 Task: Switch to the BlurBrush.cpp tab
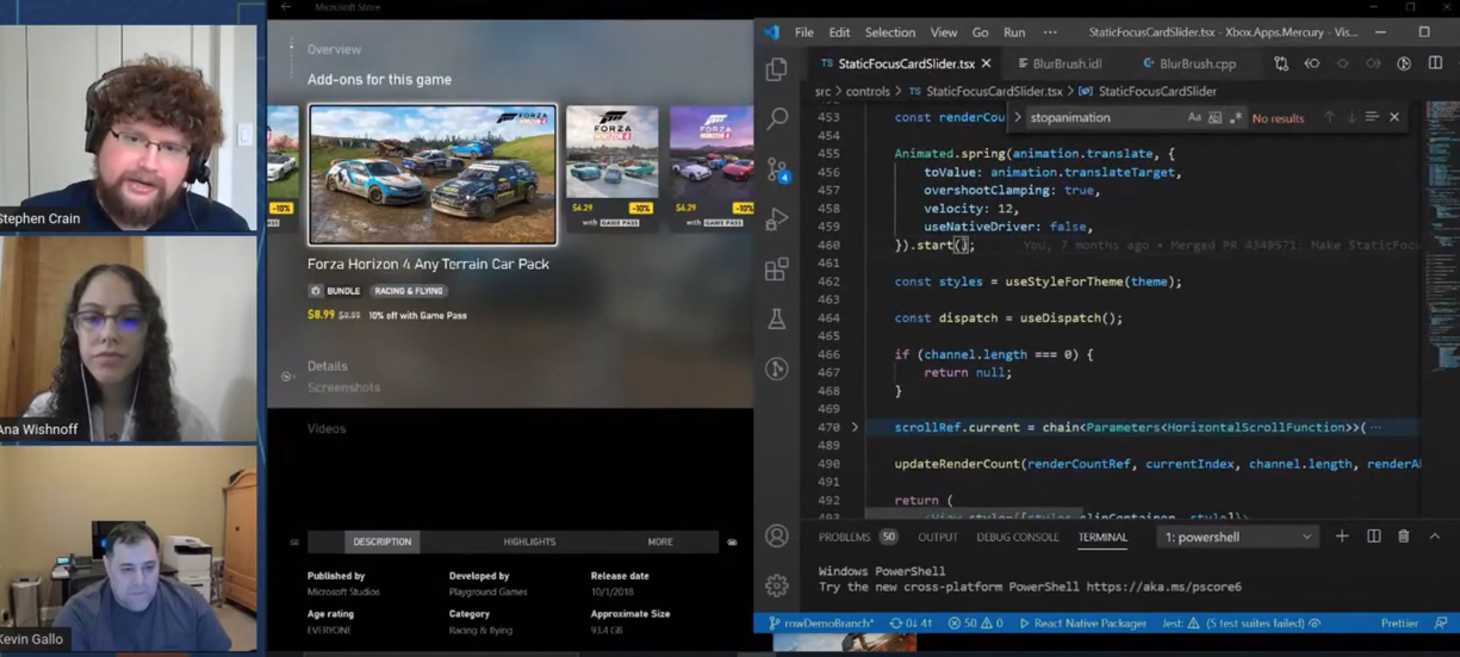click(1189, 63)
